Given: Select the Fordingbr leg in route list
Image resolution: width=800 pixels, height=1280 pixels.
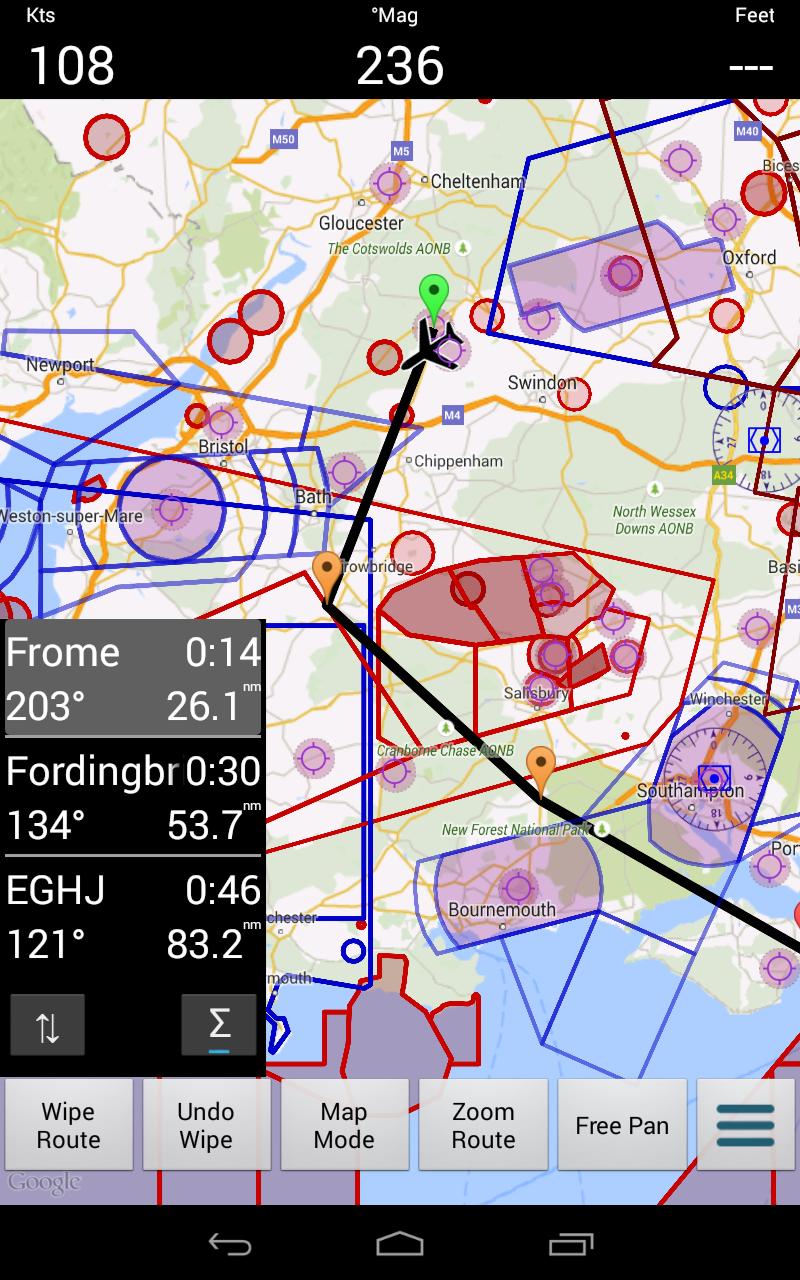Looking at the screenshot, I should click(x=133, y=797).
